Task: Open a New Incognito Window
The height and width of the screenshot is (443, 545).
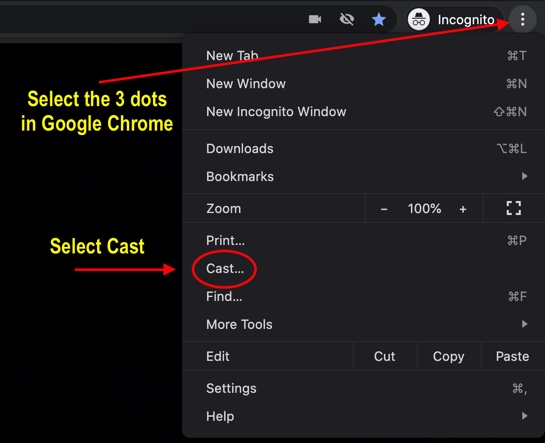Action: click(x=363, y=112)
